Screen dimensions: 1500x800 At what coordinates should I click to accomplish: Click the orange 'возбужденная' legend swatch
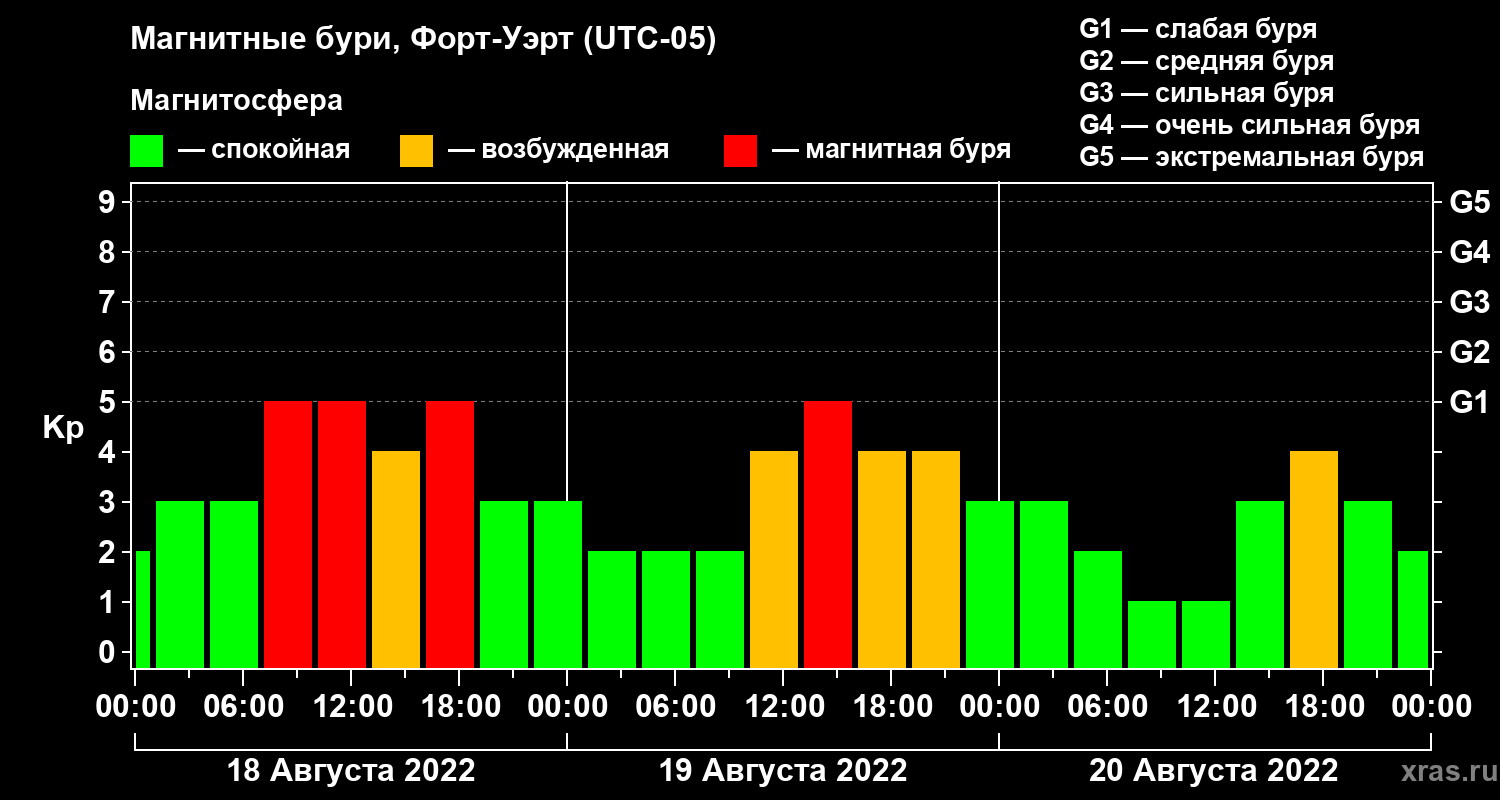click(416, 151)
